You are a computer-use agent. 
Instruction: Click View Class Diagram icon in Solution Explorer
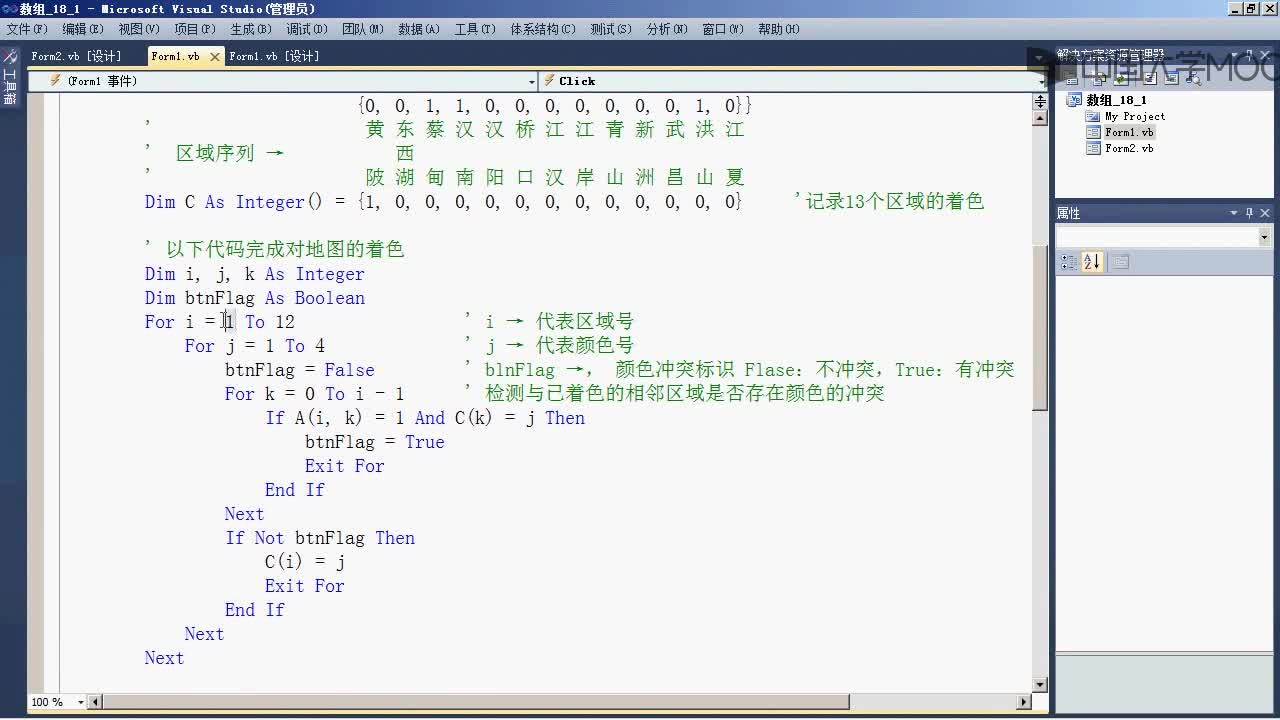tap(1194, 80)
